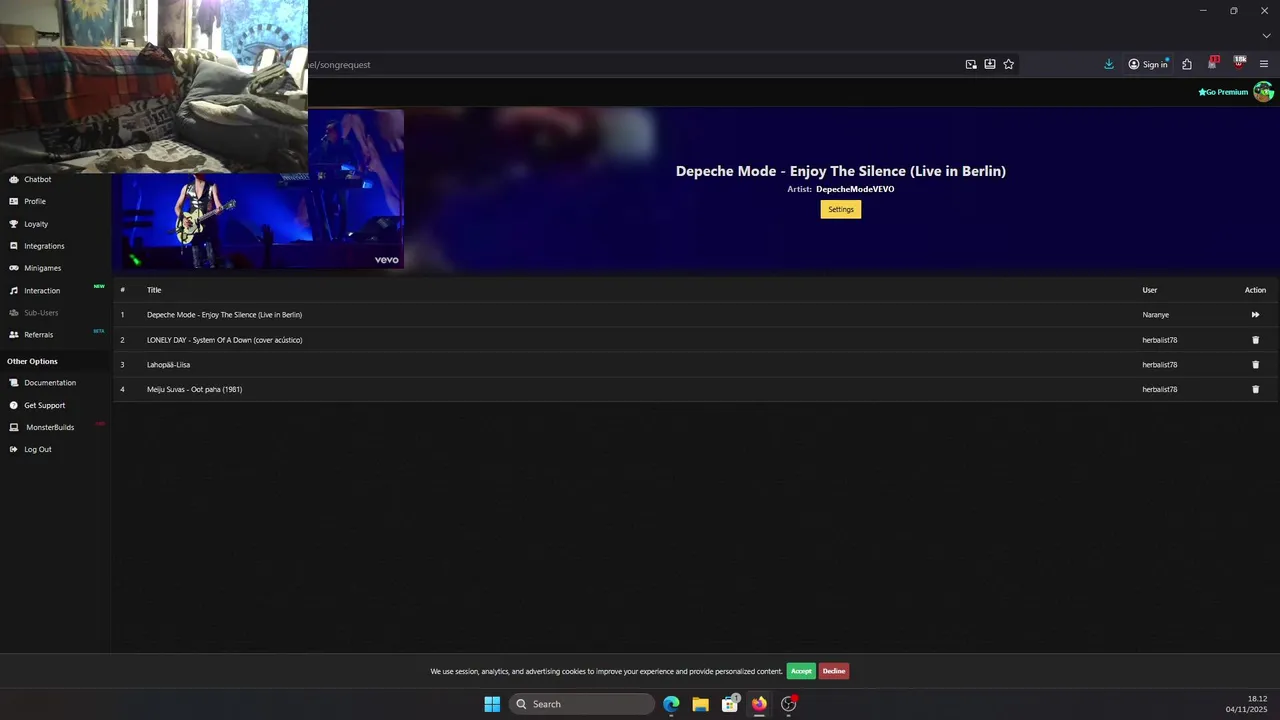Open the Referrals sidebar section

pyautogui.click(x=38, y=335)
